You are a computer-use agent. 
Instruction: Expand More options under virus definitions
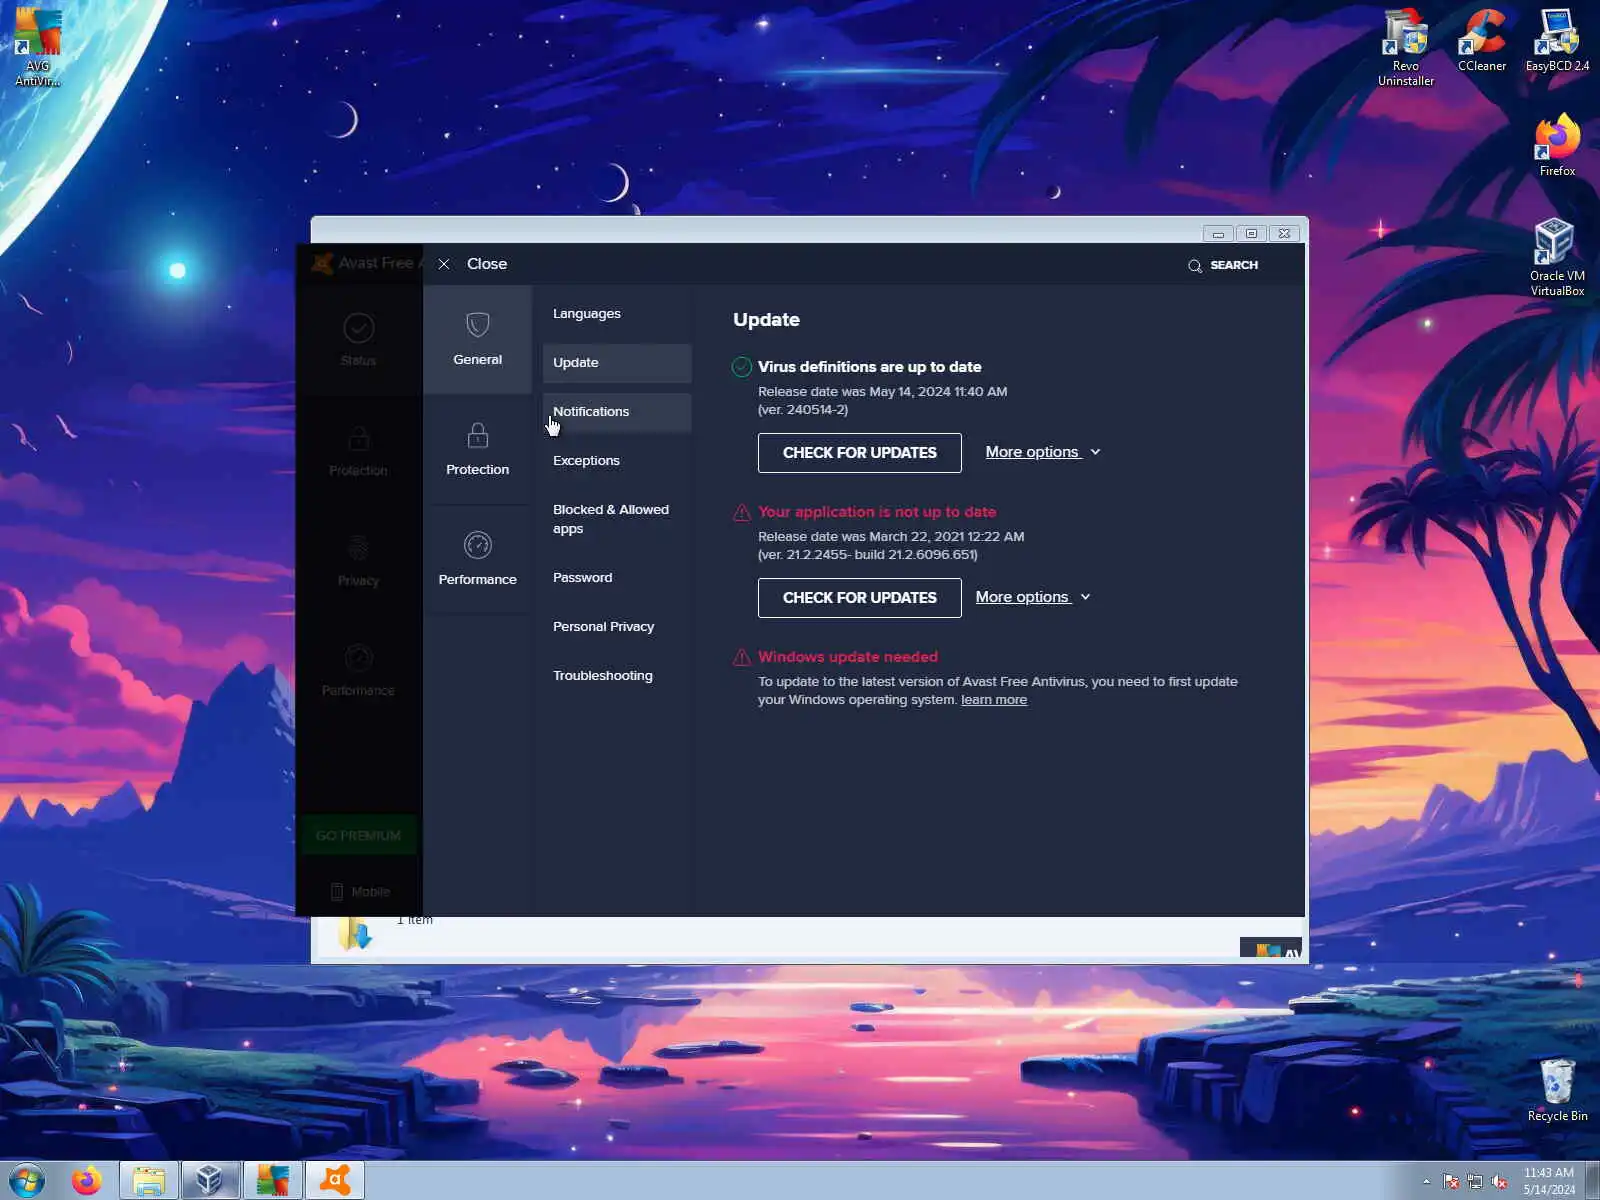(x=1043, y=452)
